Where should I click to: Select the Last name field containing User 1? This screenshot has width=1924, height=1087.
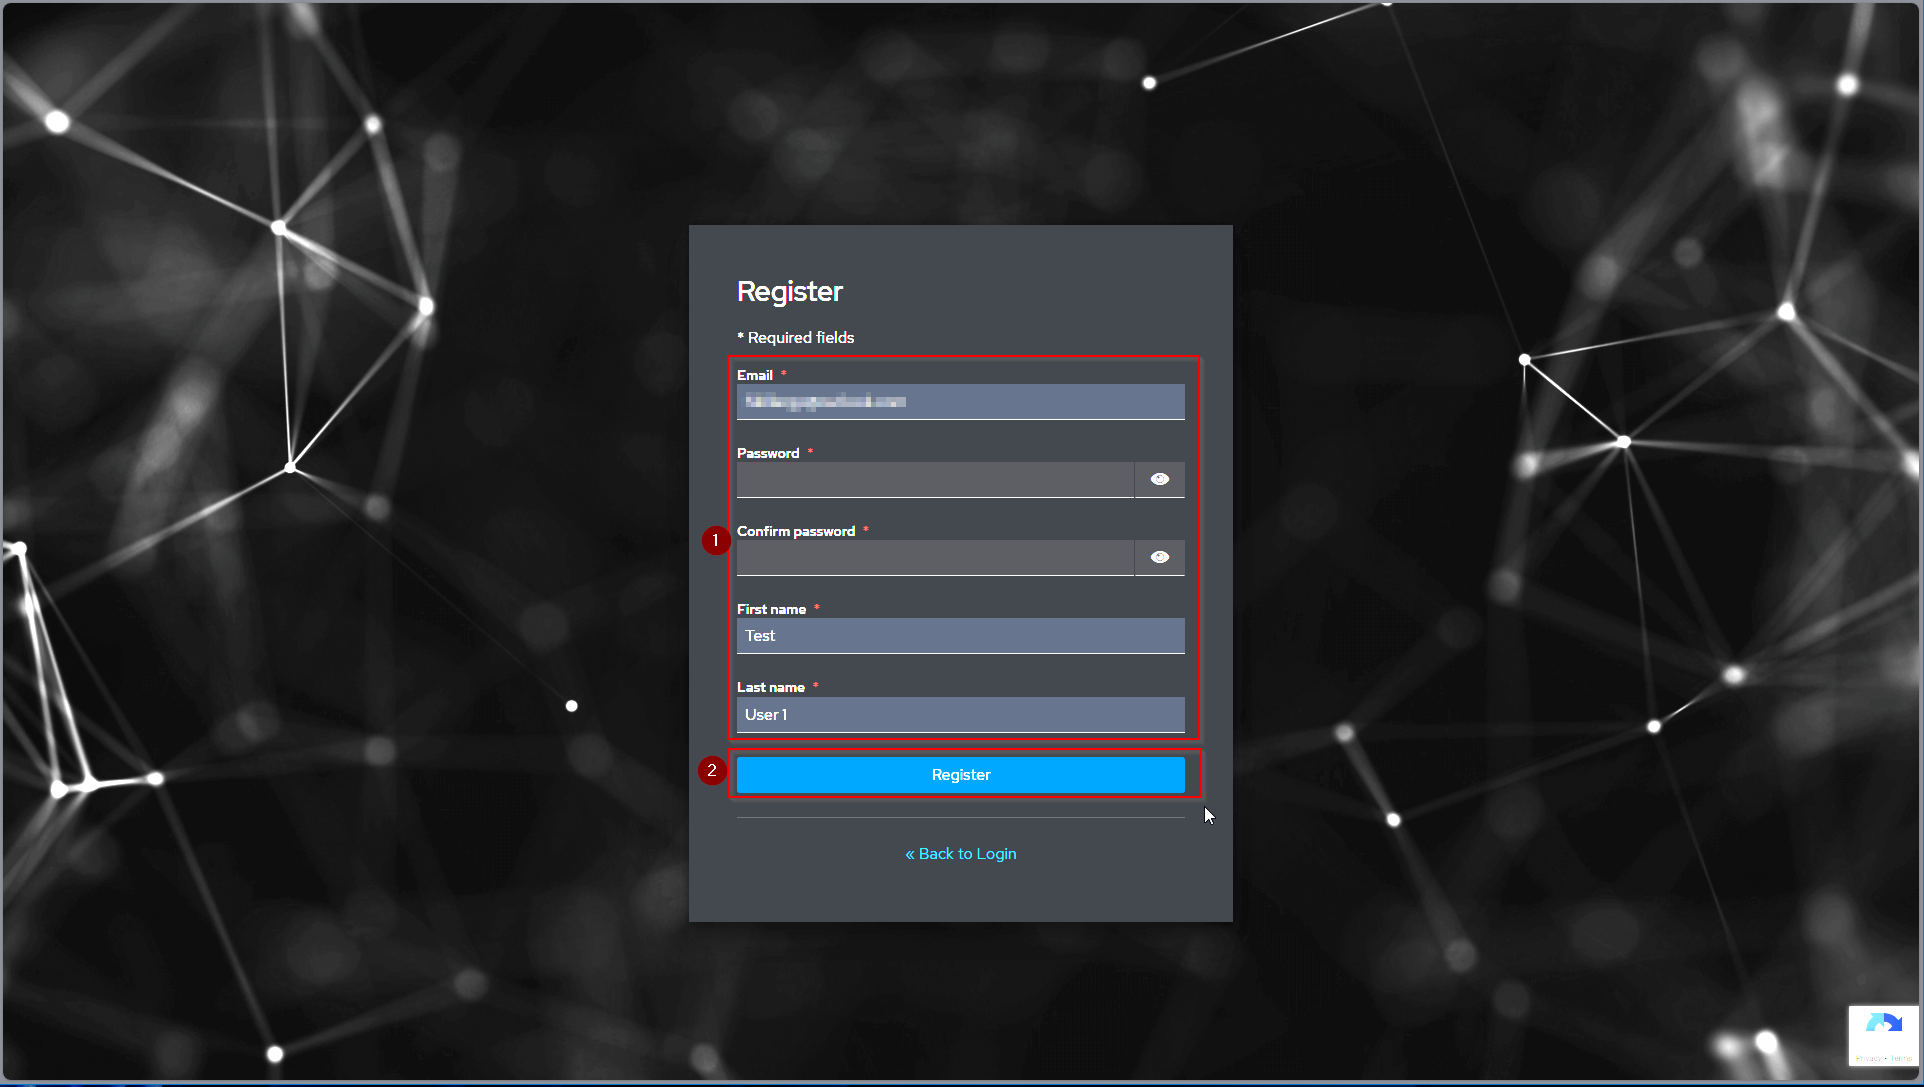point(960,715)
